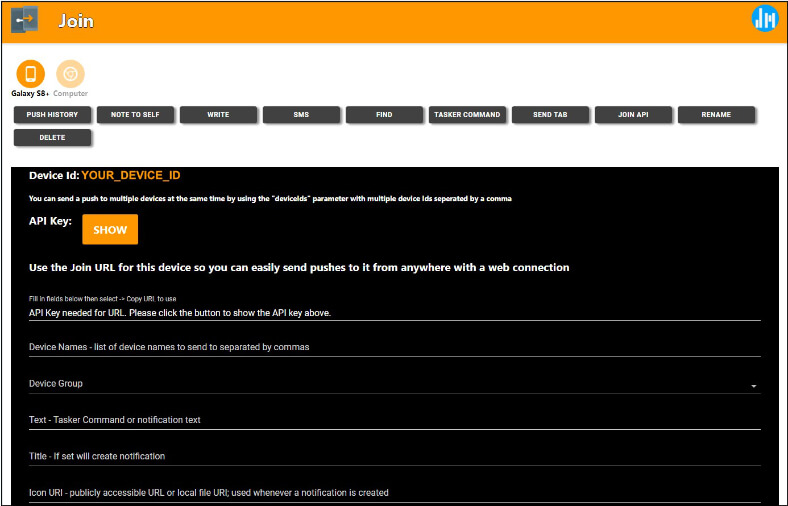Click the Note To Self button
Viewport: 788px width, 506px height.
tap(135, 115)
